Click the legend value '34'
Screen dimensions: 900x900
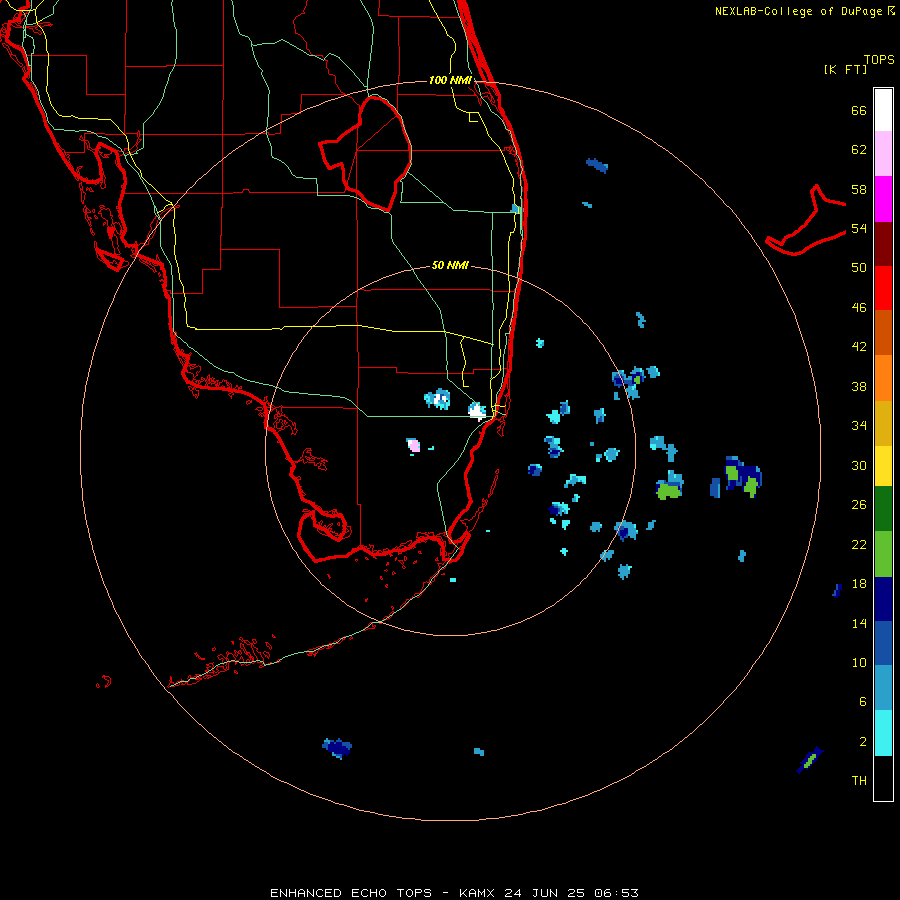859,426
